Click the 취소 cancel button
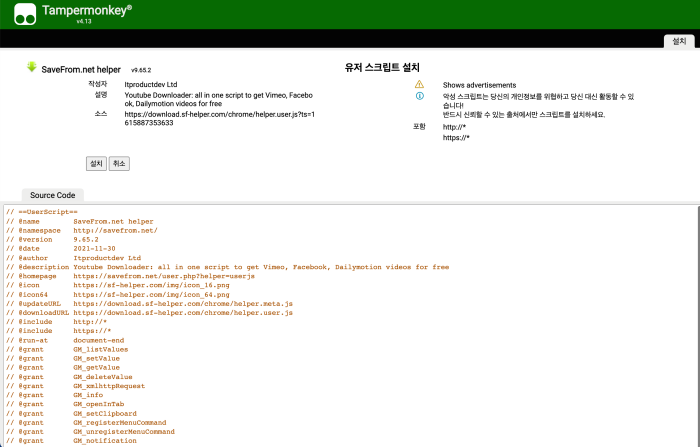This screenshot has width=700, height=447. tap(119, 163)
